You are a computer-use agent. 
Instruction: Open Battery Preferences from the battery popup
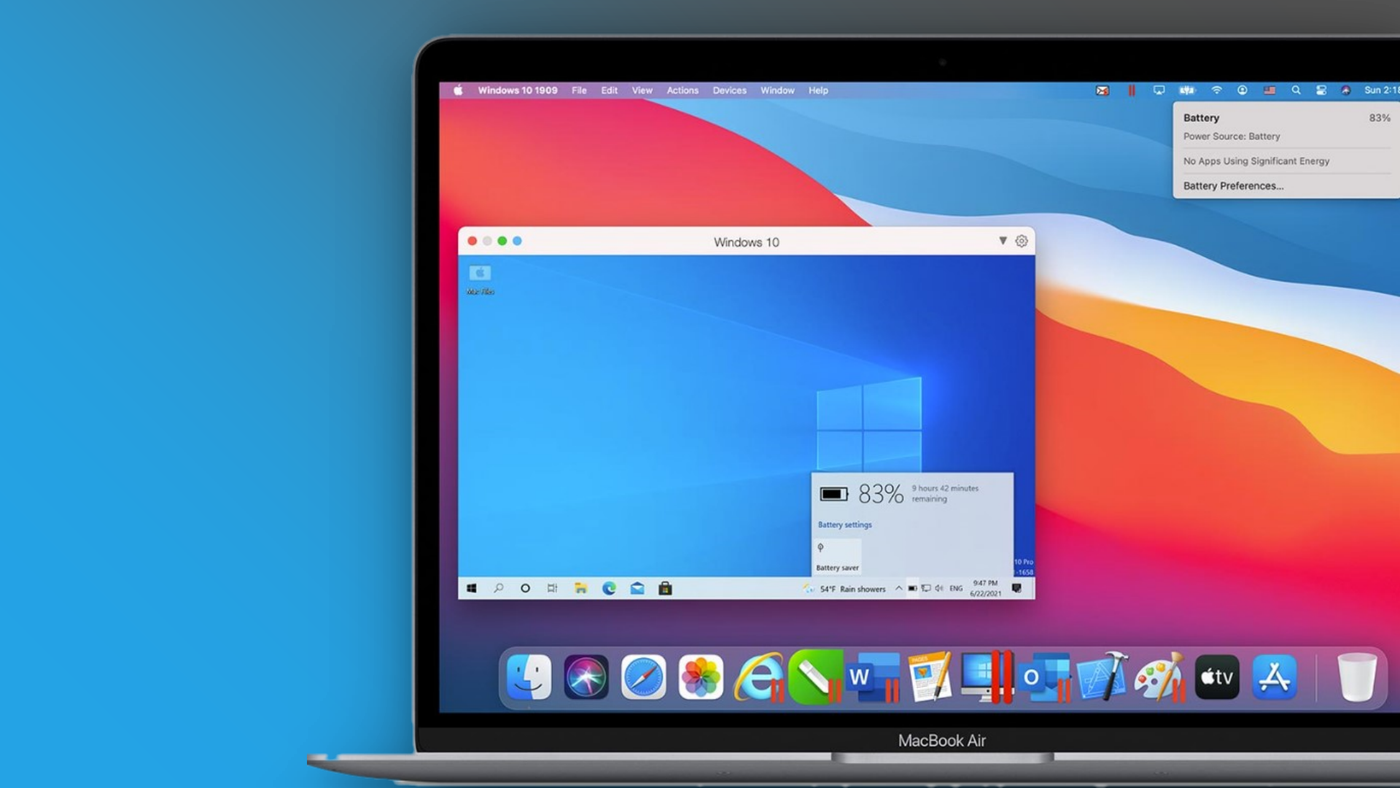tap(1232, 185)
